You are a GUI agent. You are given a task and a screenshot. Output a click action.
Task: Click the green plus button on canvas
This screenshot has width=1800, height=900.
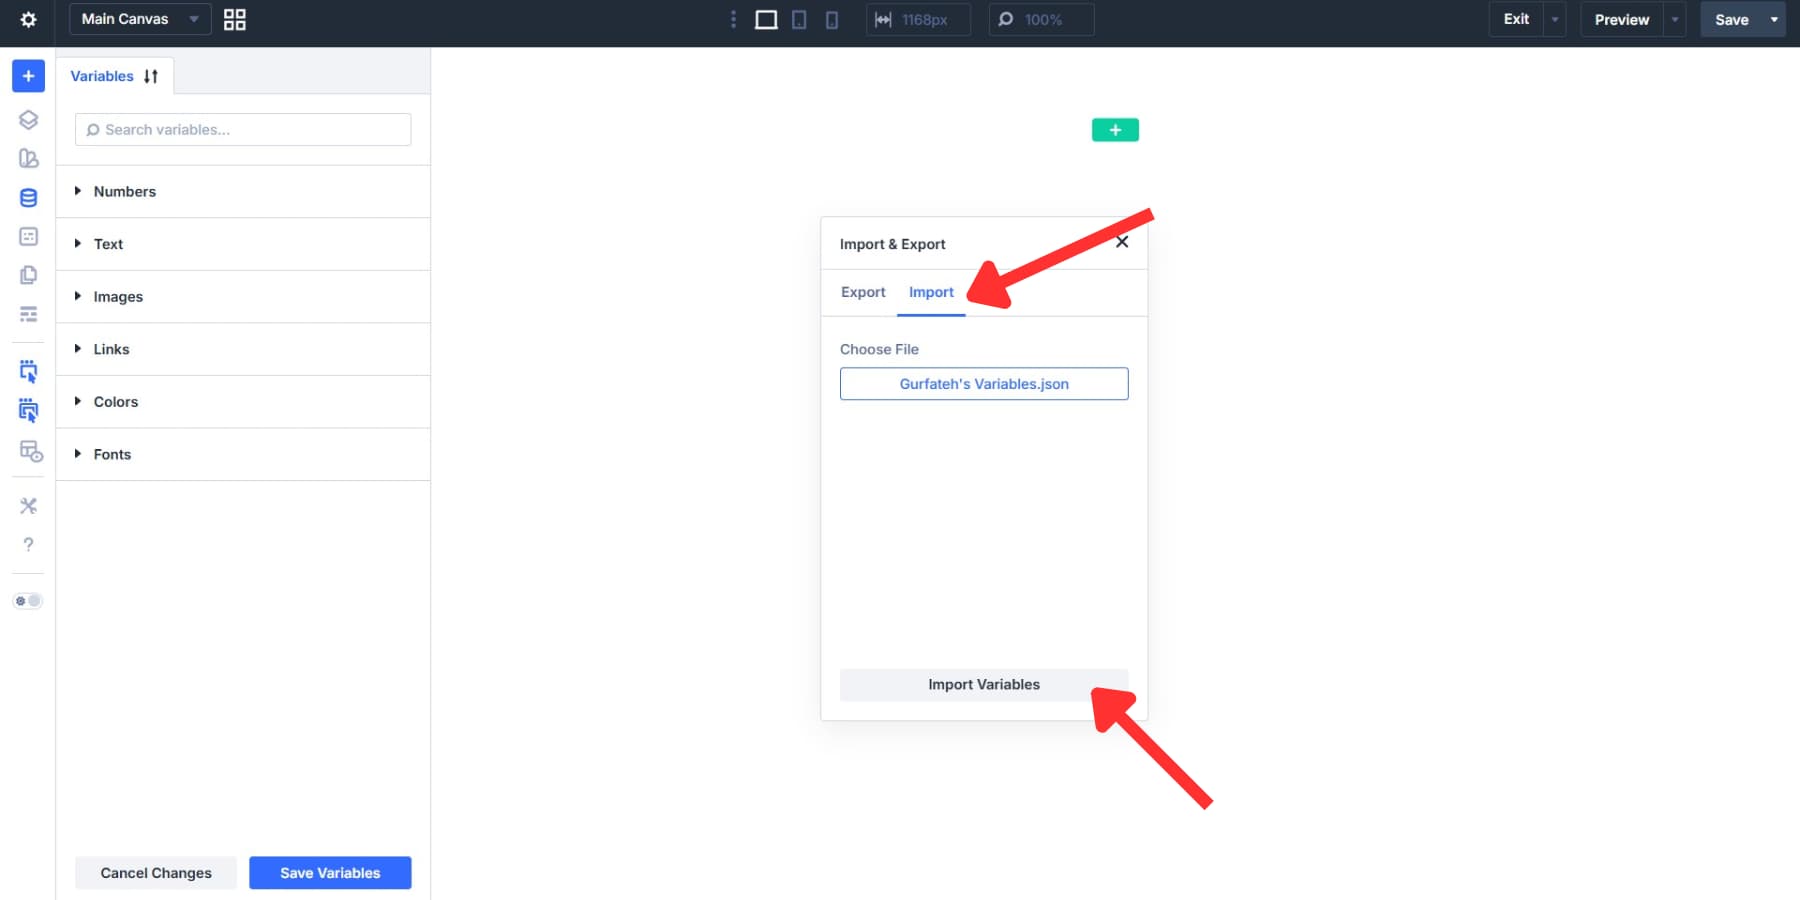coord(1114,129)
